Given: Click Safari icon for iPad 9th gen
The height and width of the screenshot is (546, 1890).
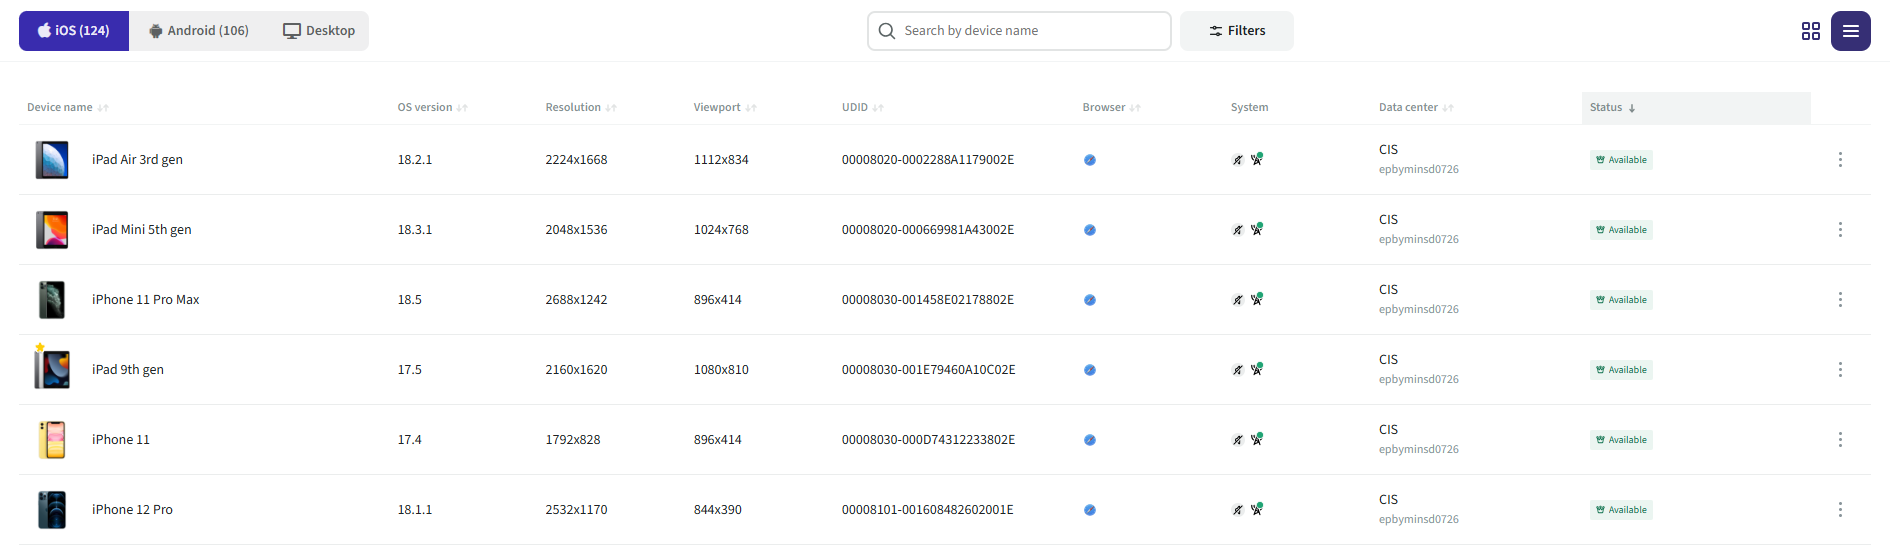Looking at the screenshot, I should [x=1090, y=370].
